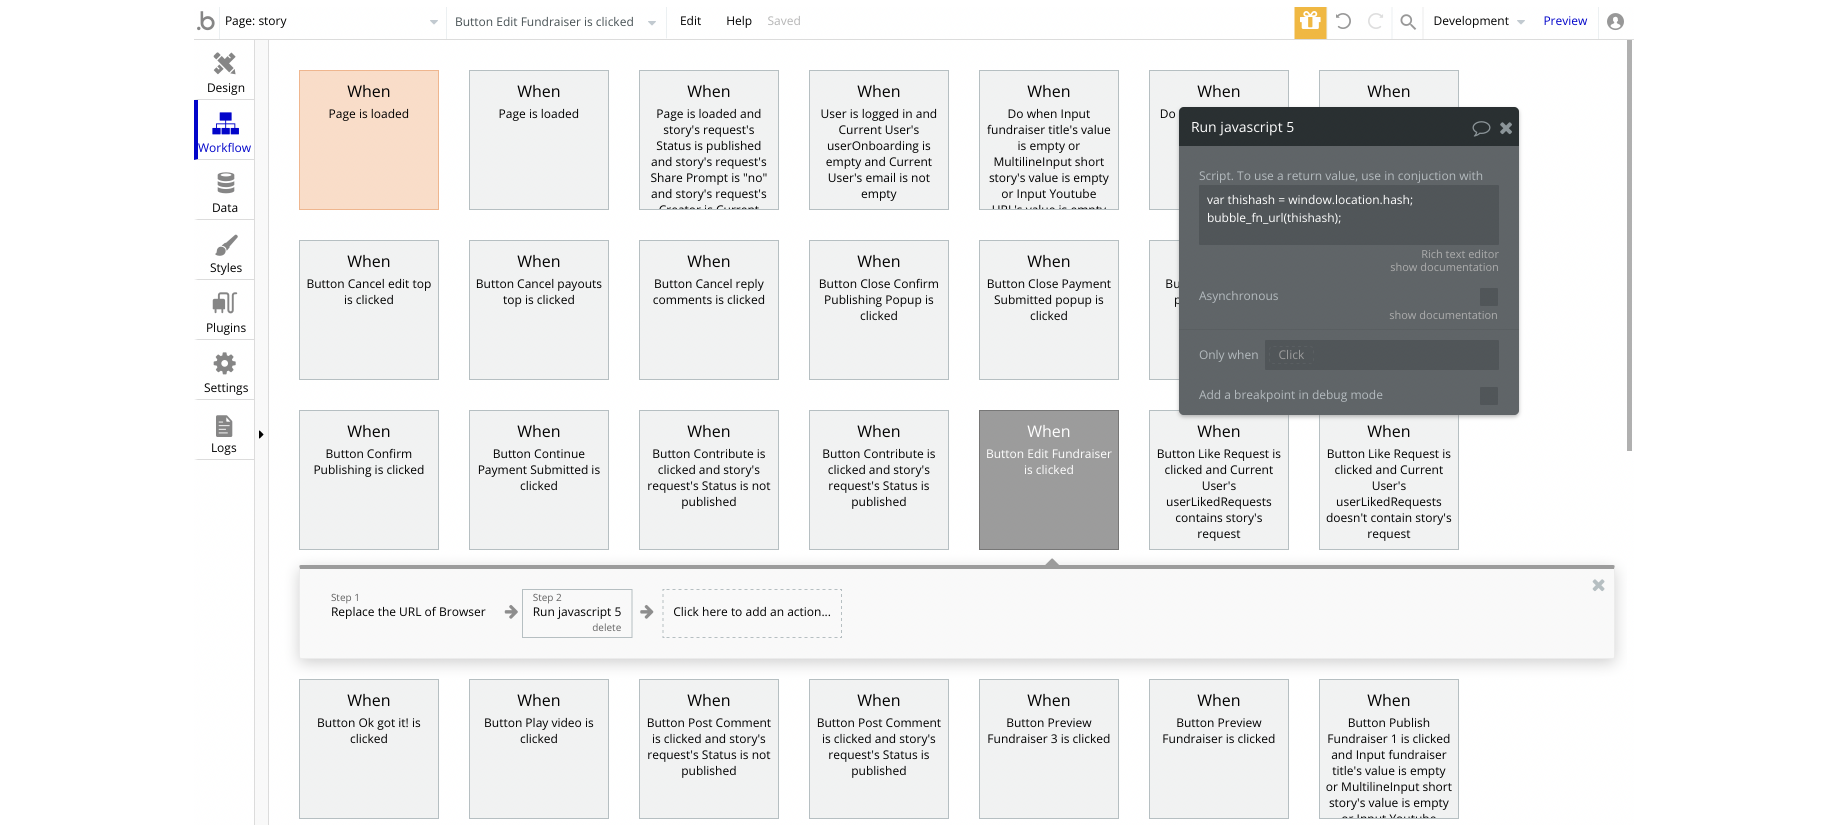Open the Plugins section
Screen dimensions: 1830x832
coord(225,312)
